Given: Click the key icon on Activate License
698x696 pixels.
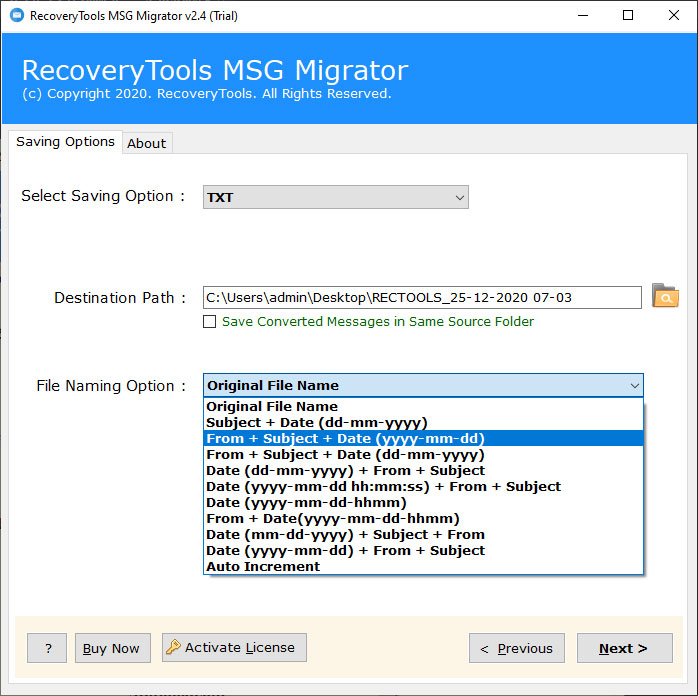Looking at the screenshot, I should coord(173,647).
